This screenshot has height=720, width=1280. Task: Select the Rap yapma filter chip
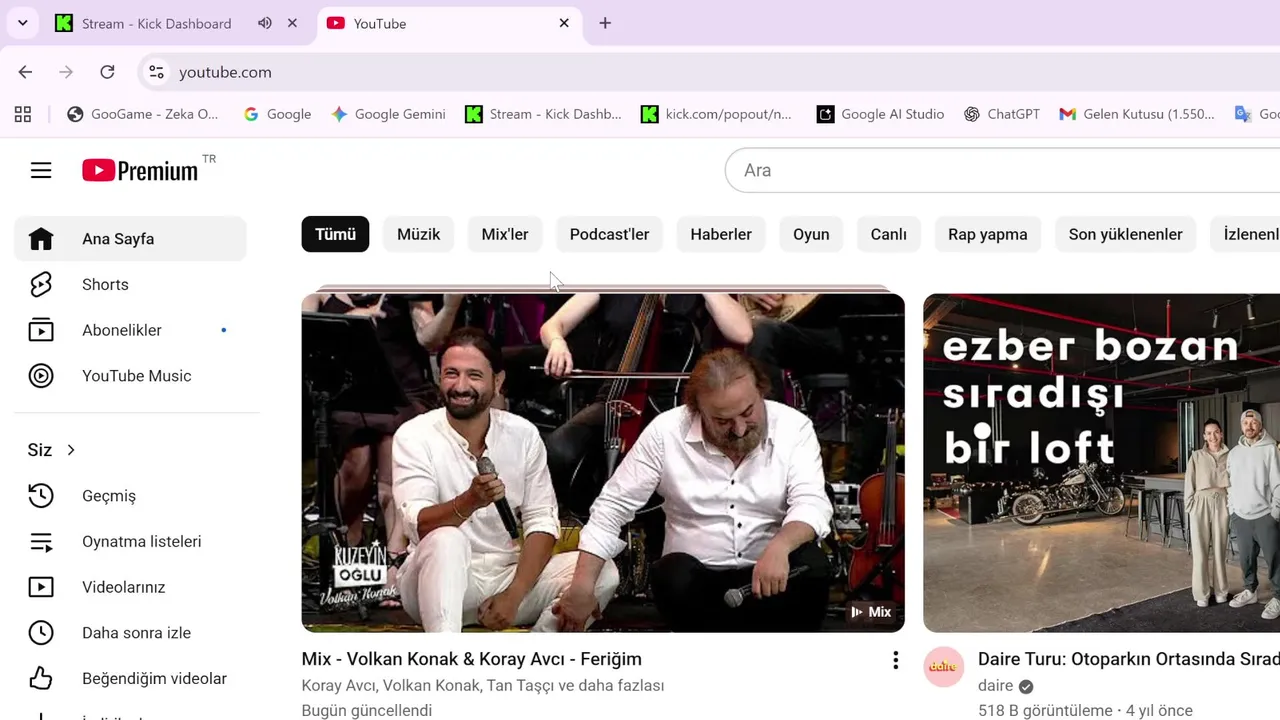click(988, 234)
